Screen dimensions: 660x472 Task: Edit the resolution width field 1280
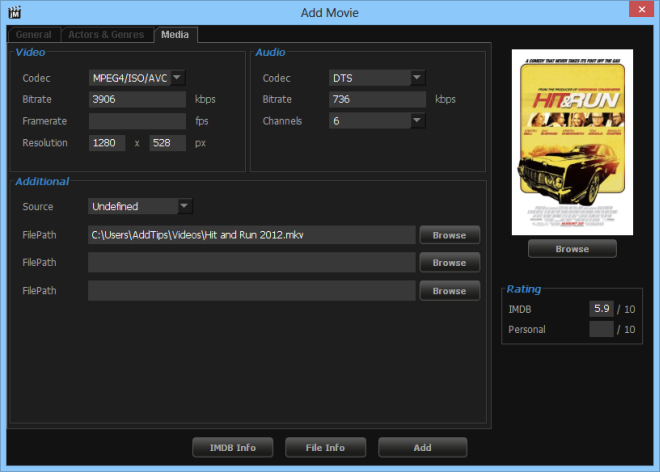pos(107,143)
